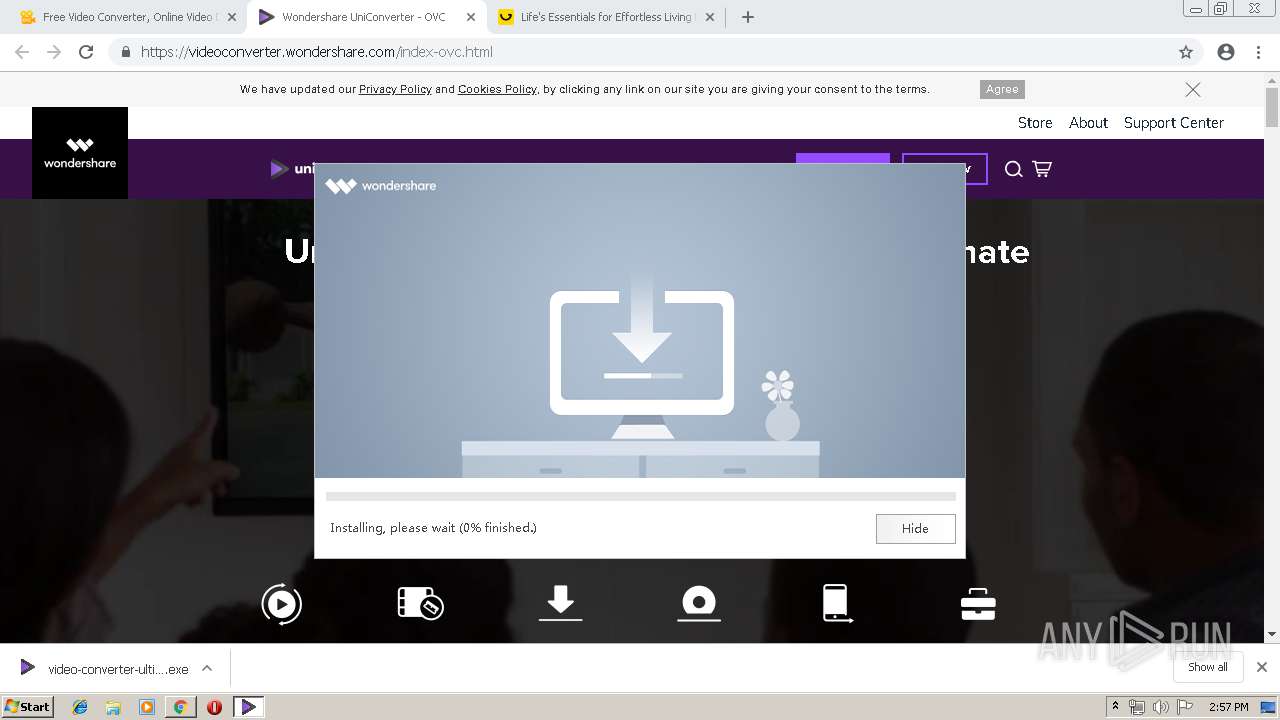This screenshot has height=720, width=1280.
Task: Click the page scrollbar up arrow
Action: click(x=1272, y=79)
